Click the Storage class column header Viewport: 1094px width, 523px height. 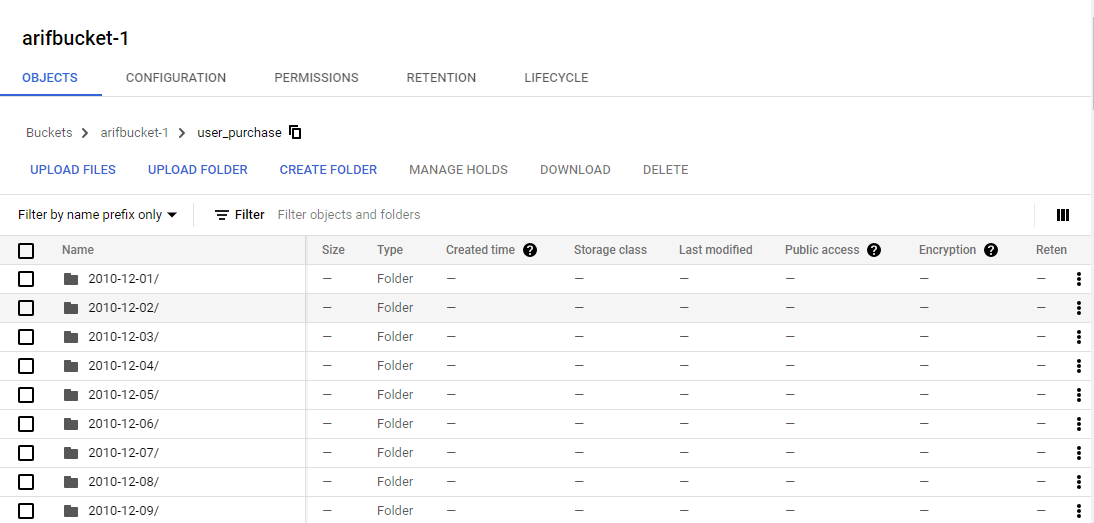(610, 250)
